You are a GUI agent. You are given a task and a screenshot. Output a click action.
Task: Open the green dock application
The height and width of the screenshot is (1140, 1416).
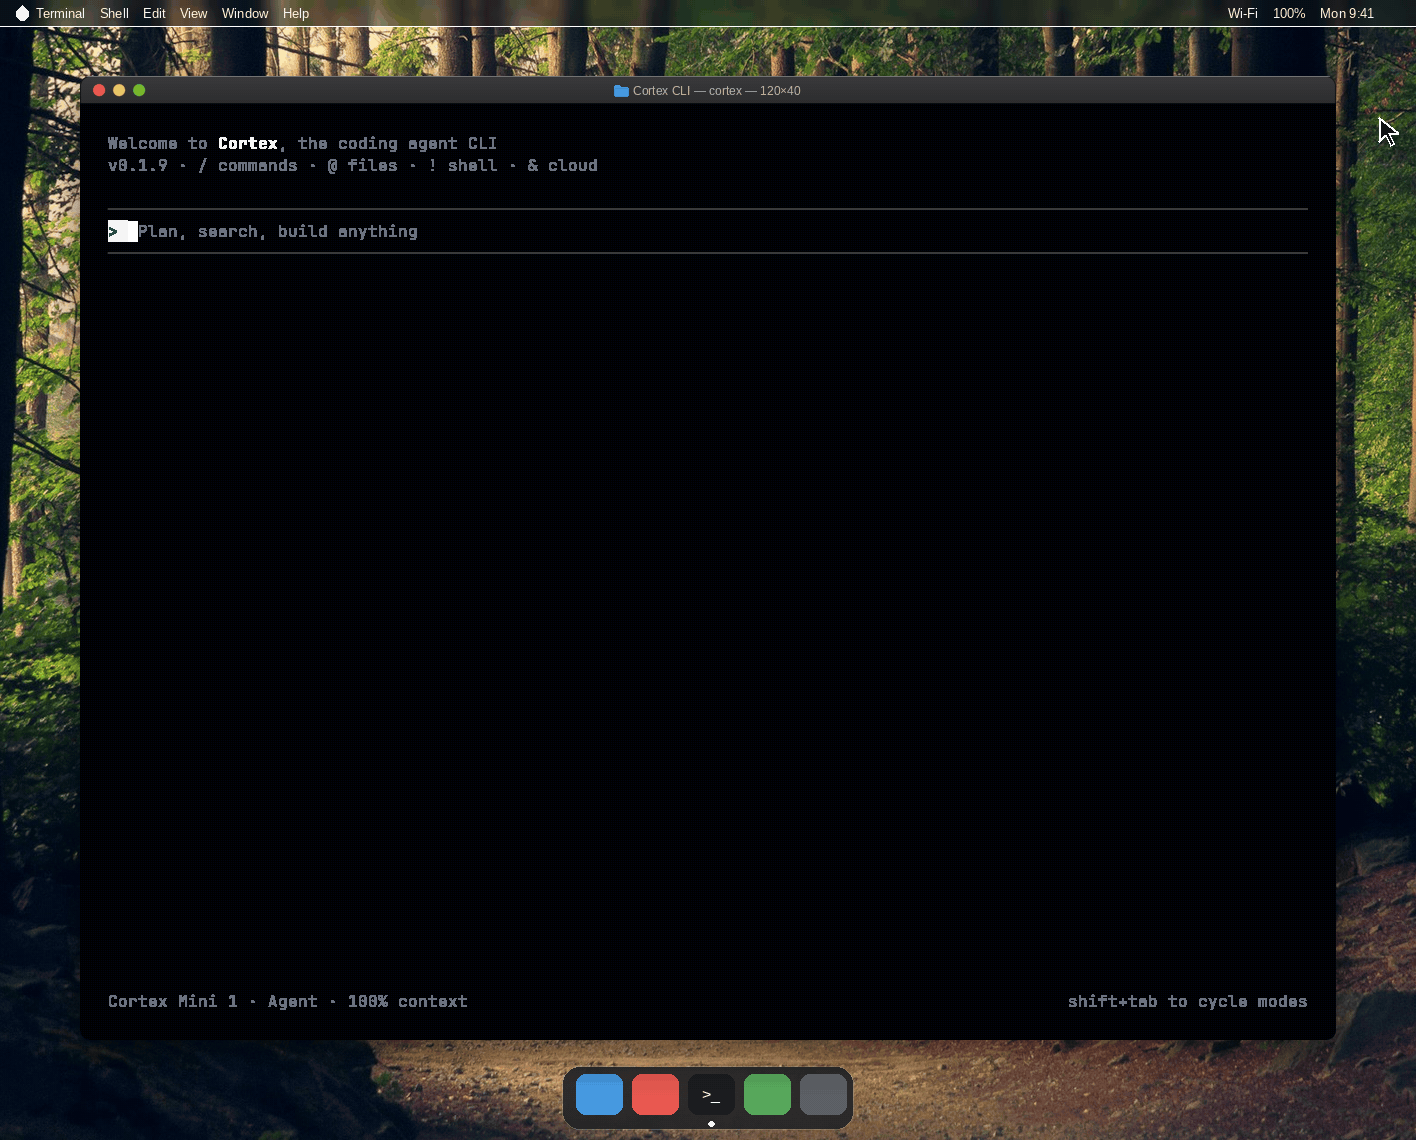point(767,1094)
